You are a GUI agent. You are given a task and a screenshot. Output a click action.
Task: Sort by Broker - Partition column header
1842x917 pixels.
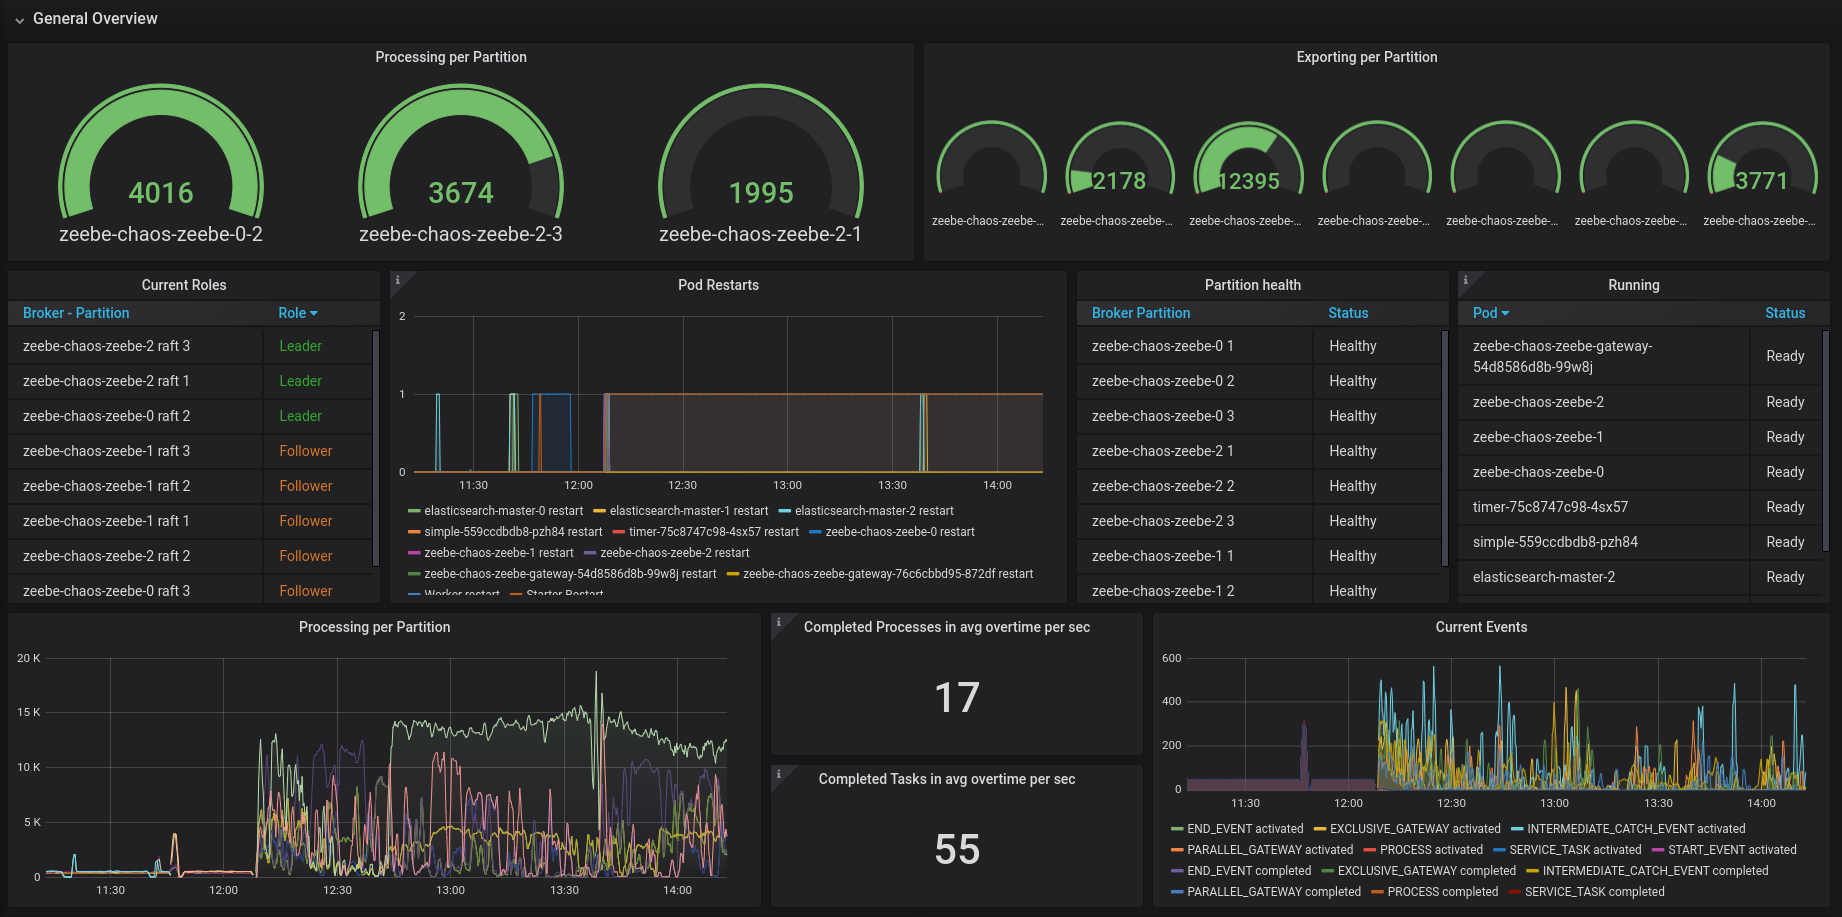click(x=76, y=313)
